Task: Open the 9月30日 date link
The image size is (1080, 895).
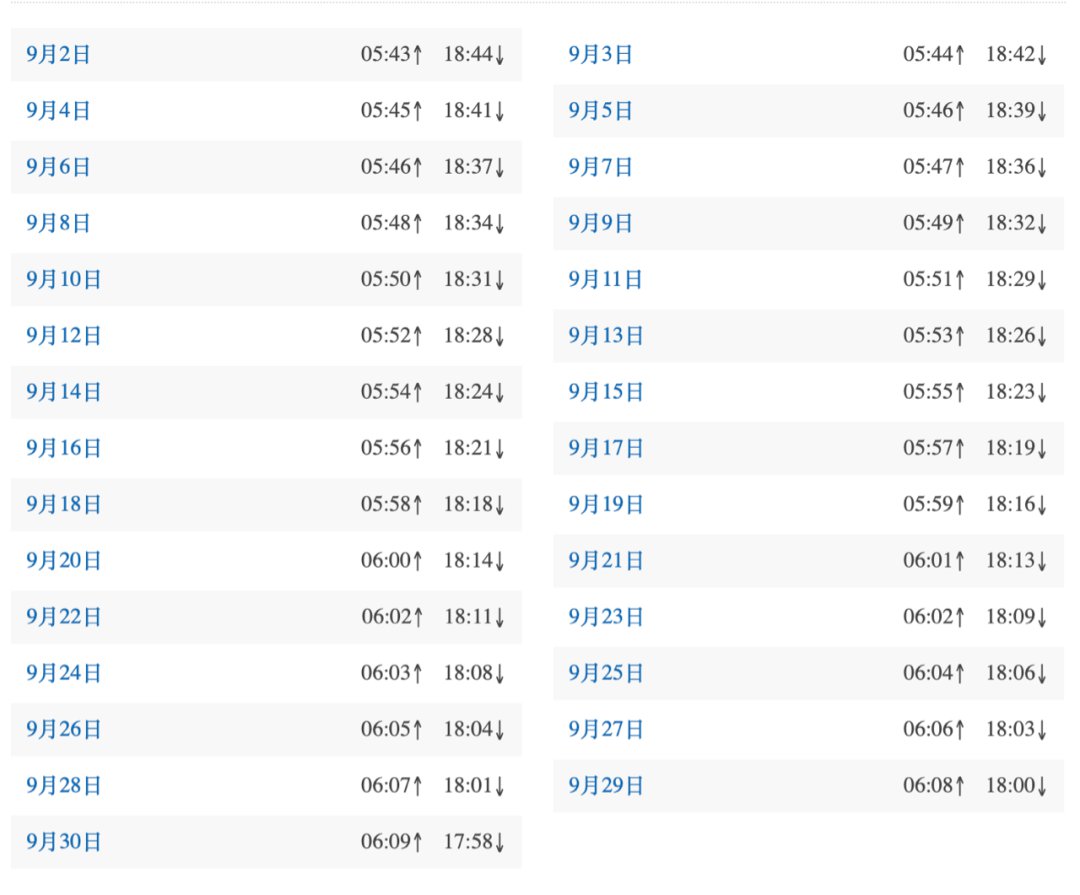Action: click(x=64, y=842)
